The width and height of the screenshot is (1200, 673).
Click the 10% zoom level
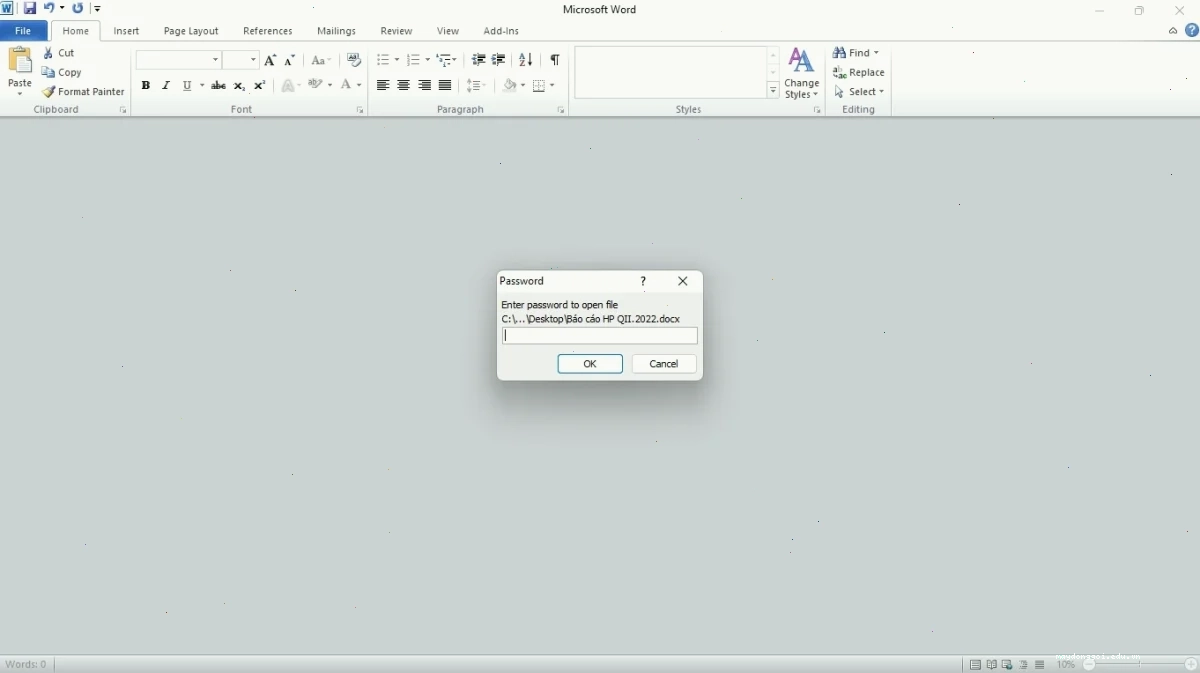(1066, 665)
